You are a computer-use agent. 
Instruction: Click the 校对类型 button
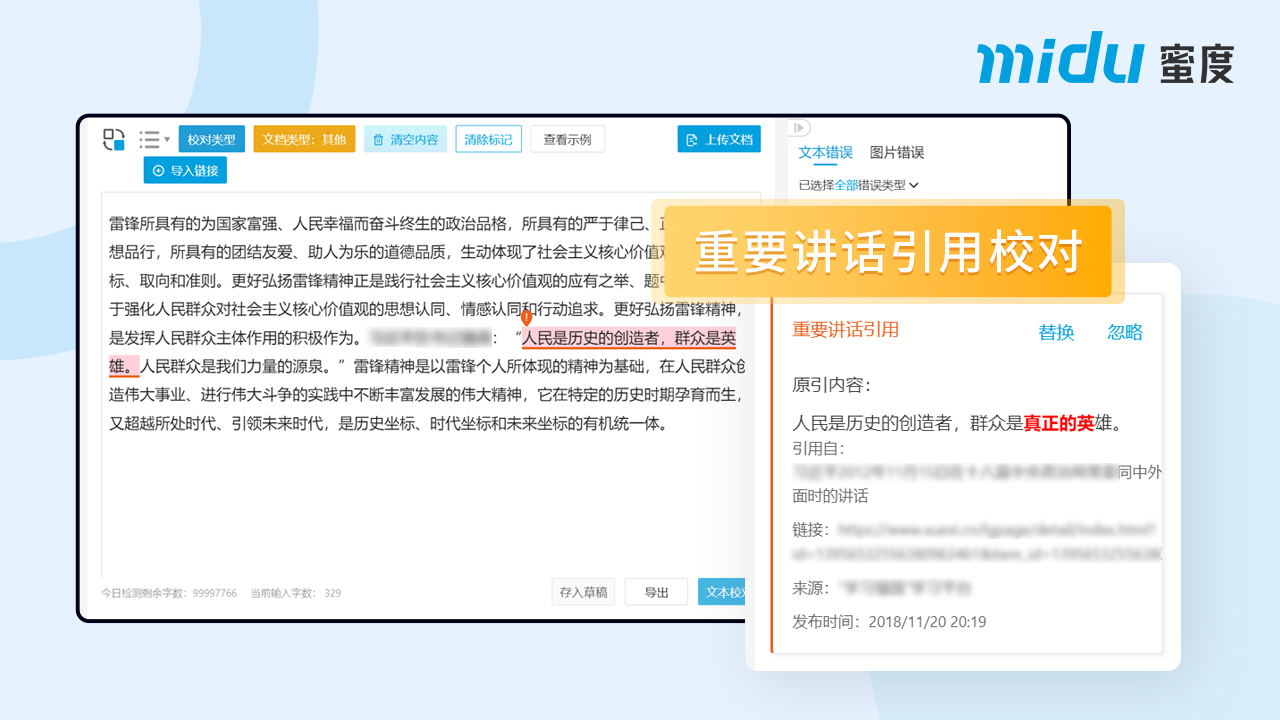(212, 140)
